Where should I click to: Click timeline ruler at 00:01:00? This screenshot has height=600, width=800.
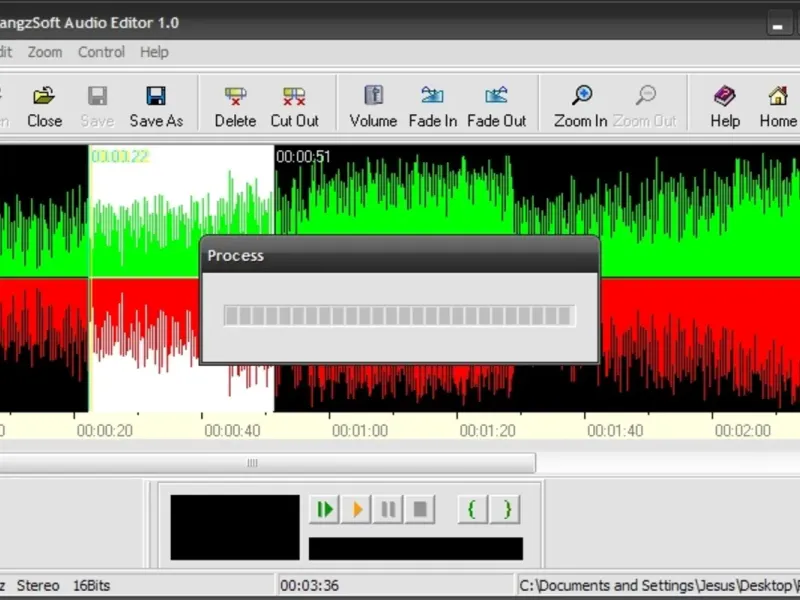tap(360, 431)
